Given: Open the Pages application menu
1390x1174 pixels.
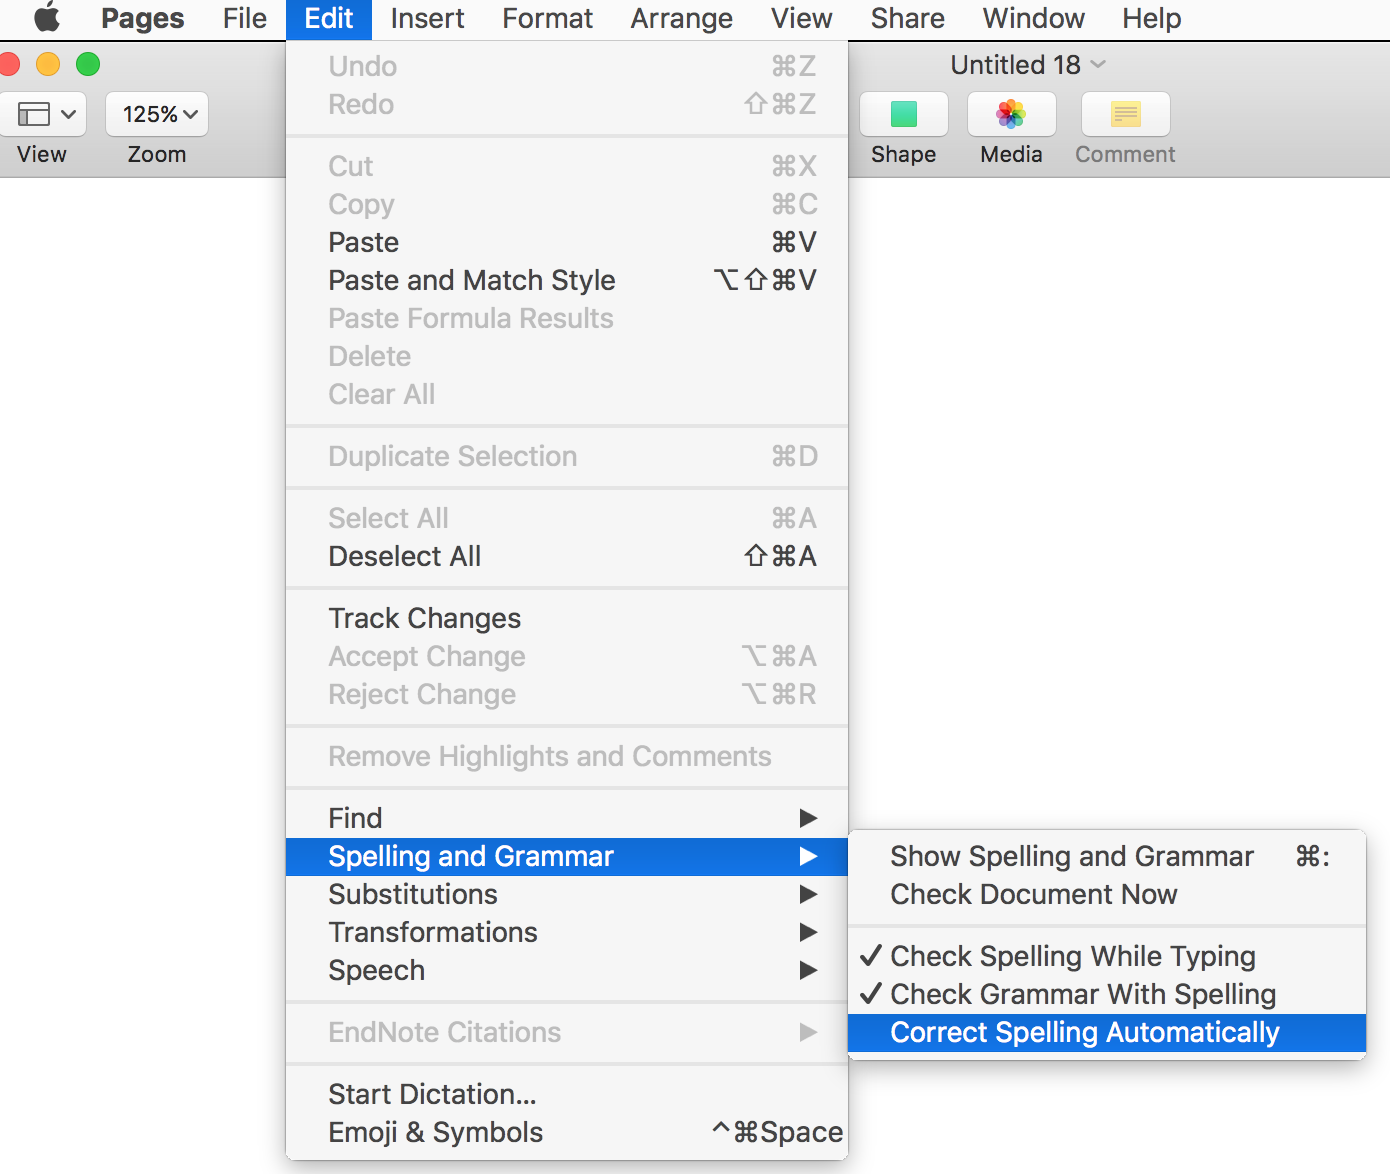Looking at the screenshot, I should (143, 18).
